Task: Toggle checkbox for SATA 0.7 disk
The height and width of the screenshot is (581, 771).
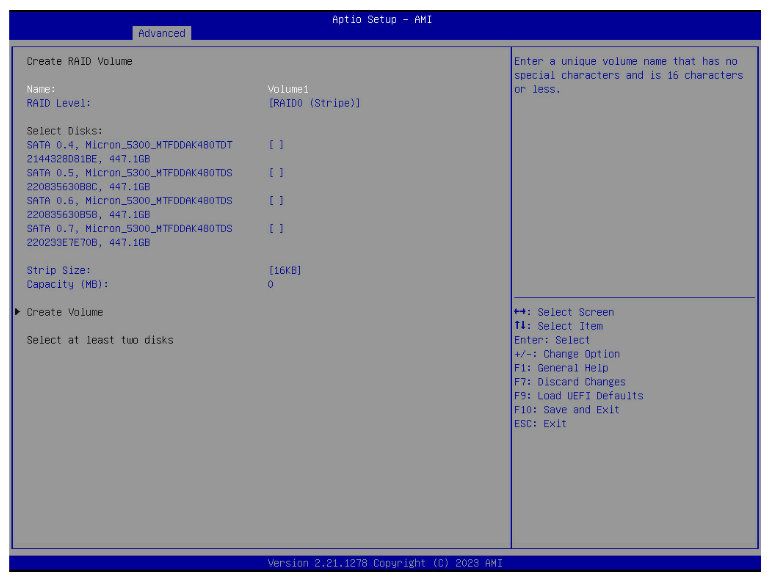Action: point(276,229)
